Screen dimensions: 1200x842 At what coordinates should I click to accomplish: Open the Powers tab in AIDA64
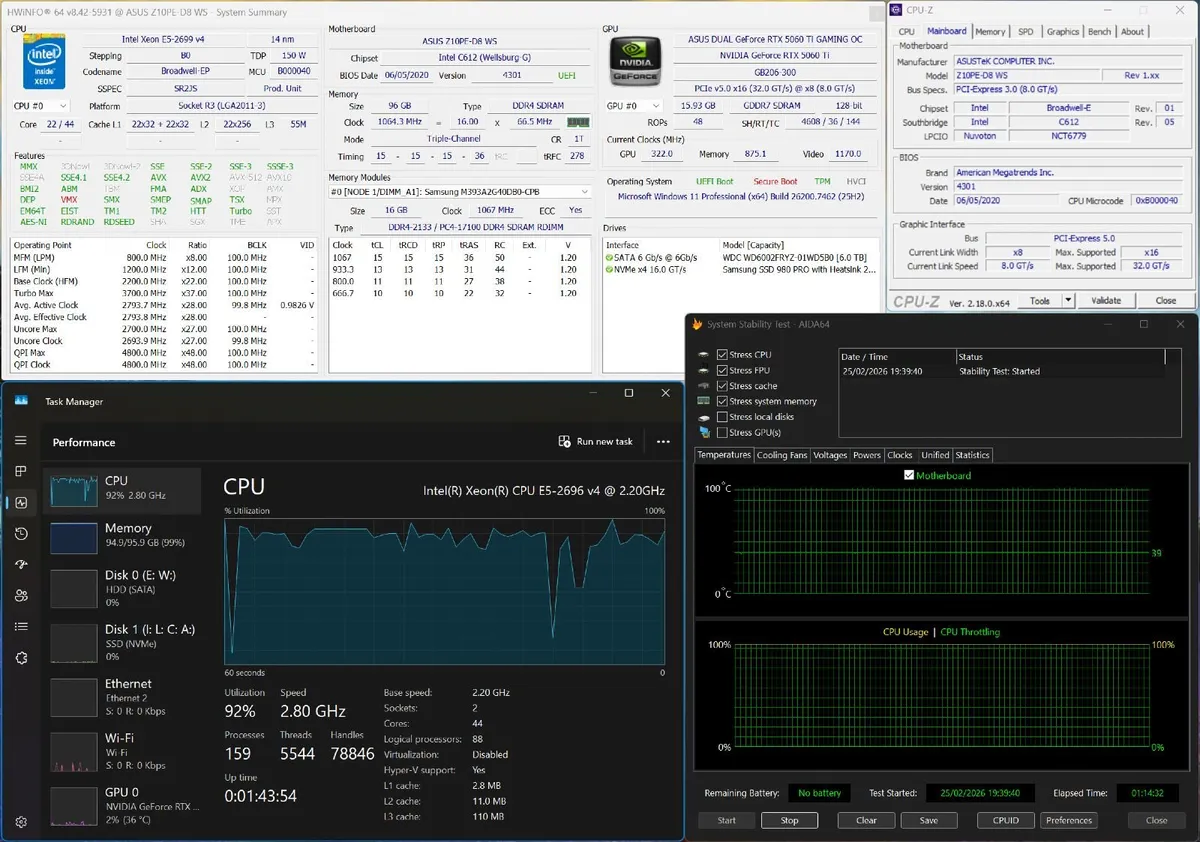coord(867,455)
